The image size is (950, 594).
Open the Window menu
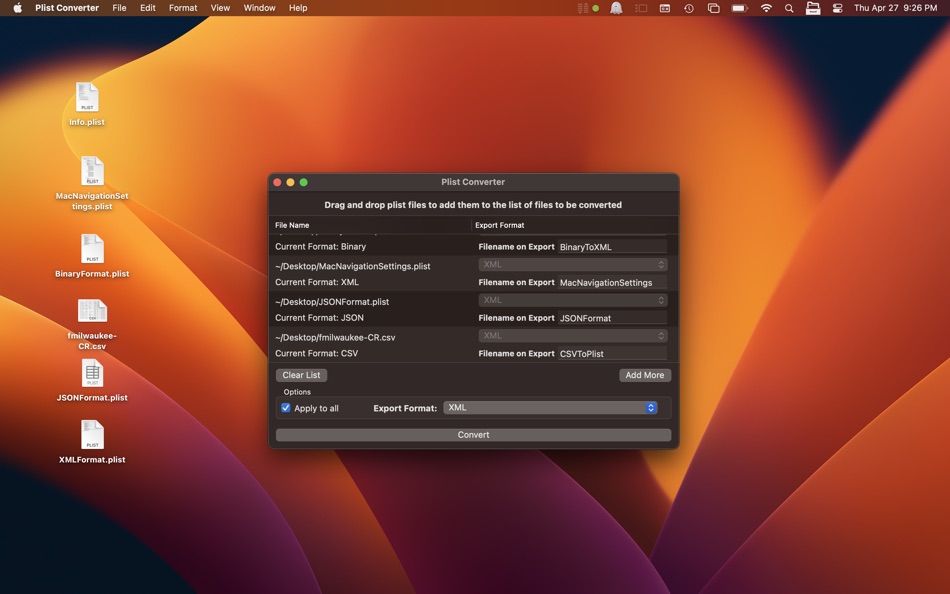click(259, 8)
